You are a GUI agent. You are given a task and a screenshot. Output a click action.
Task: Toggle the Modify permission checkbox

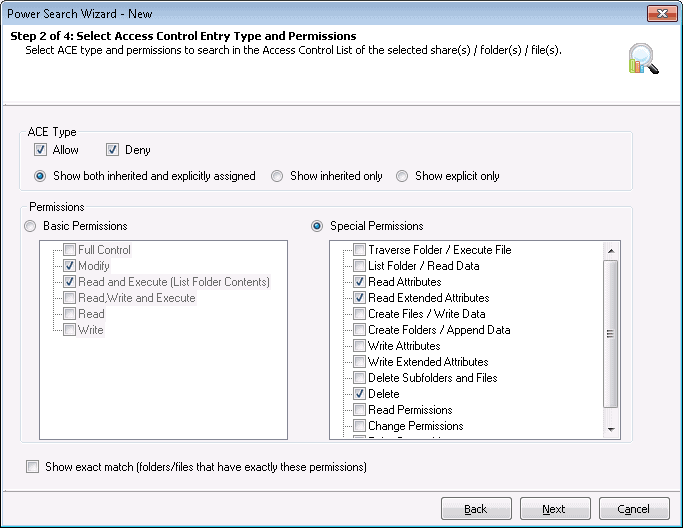(x=69, y=266)
